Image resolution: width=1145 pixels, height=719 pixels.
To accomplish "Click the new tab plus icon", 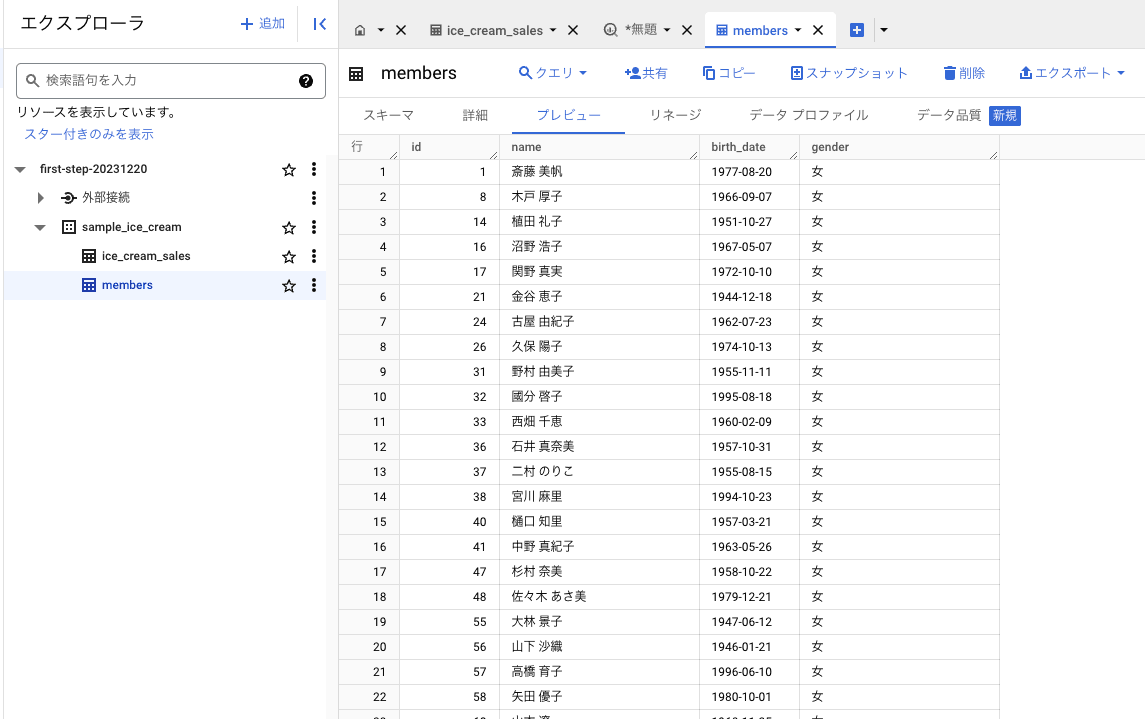I will click(x=856, y=31).
